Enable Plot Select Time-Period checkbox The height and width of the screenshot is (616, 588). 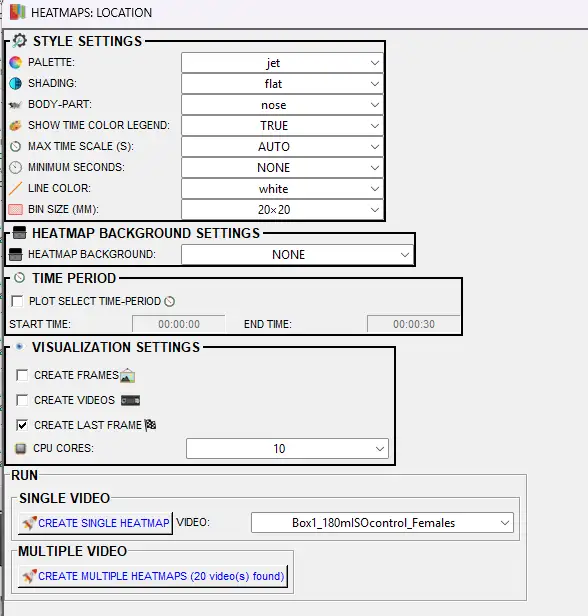coord(17,301)
